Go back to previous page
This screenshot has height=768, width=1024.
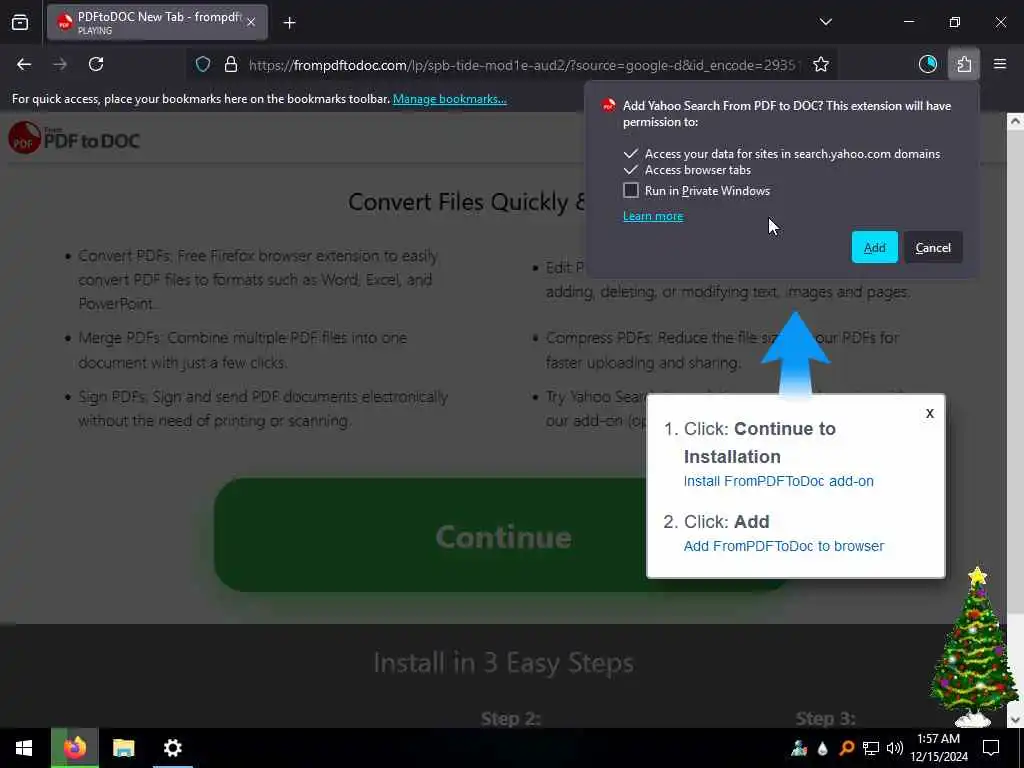24,64
